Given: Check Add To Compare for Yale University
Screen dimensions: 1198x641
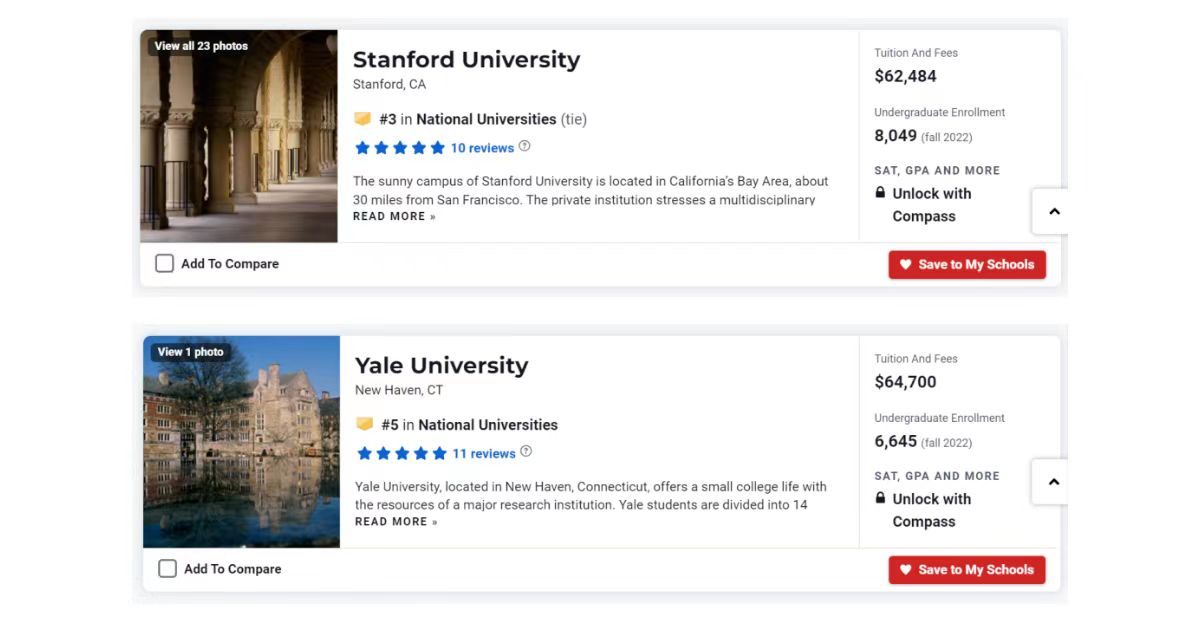Looking at the screenshot, I should tap(167, 569).
